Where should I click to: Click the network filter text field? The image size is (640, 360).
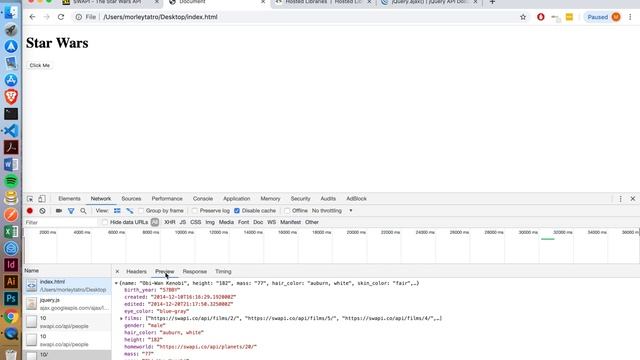coord(60,222)
